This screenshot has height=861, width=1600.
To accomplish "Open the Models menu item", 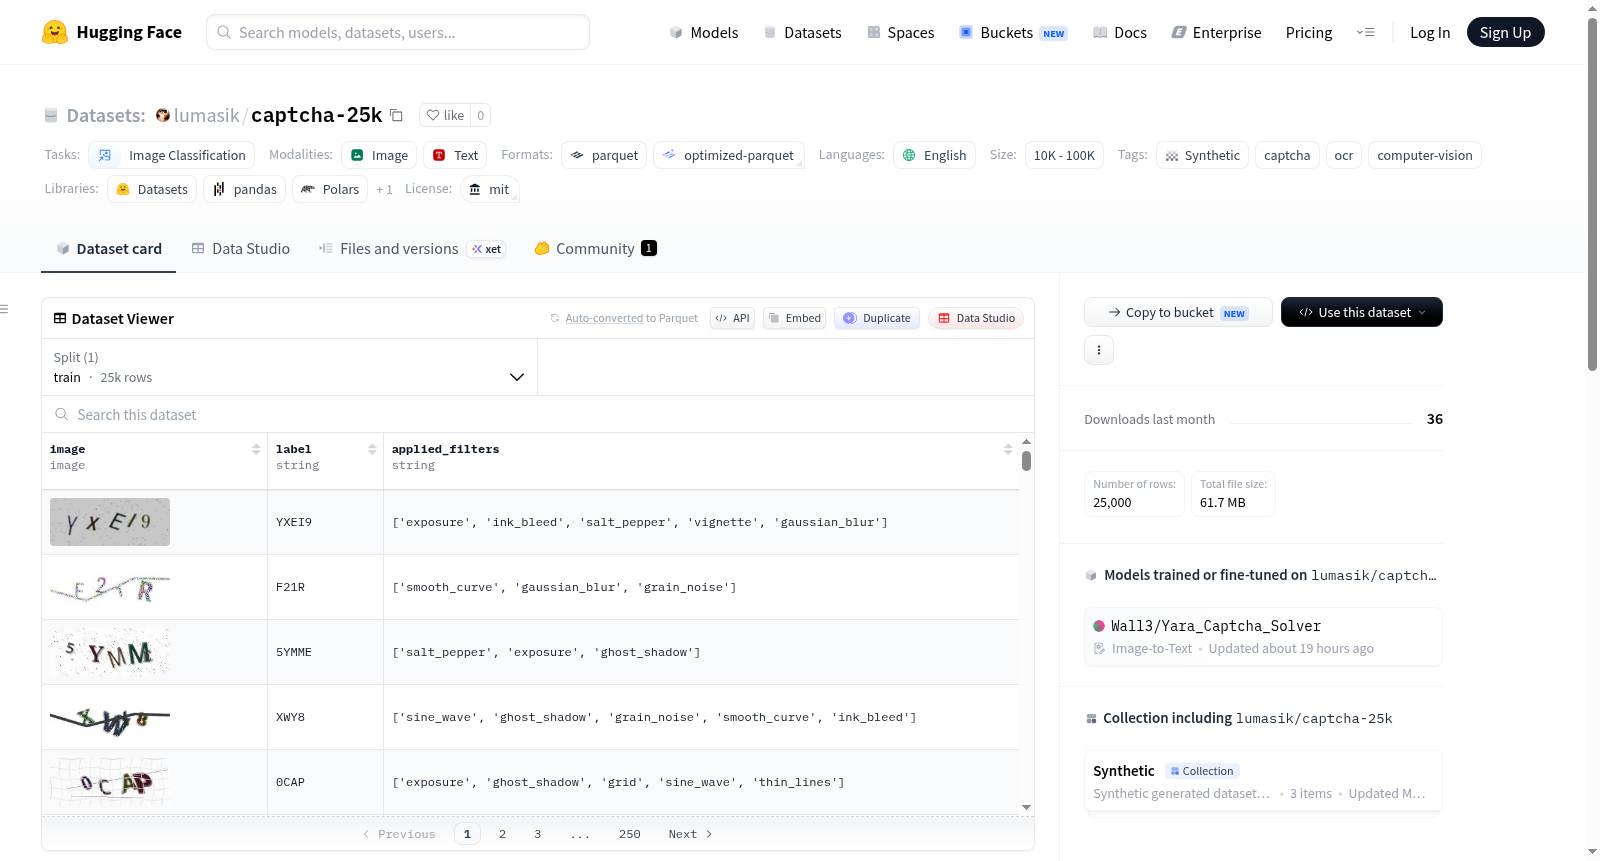I will (x=704, y=32).
